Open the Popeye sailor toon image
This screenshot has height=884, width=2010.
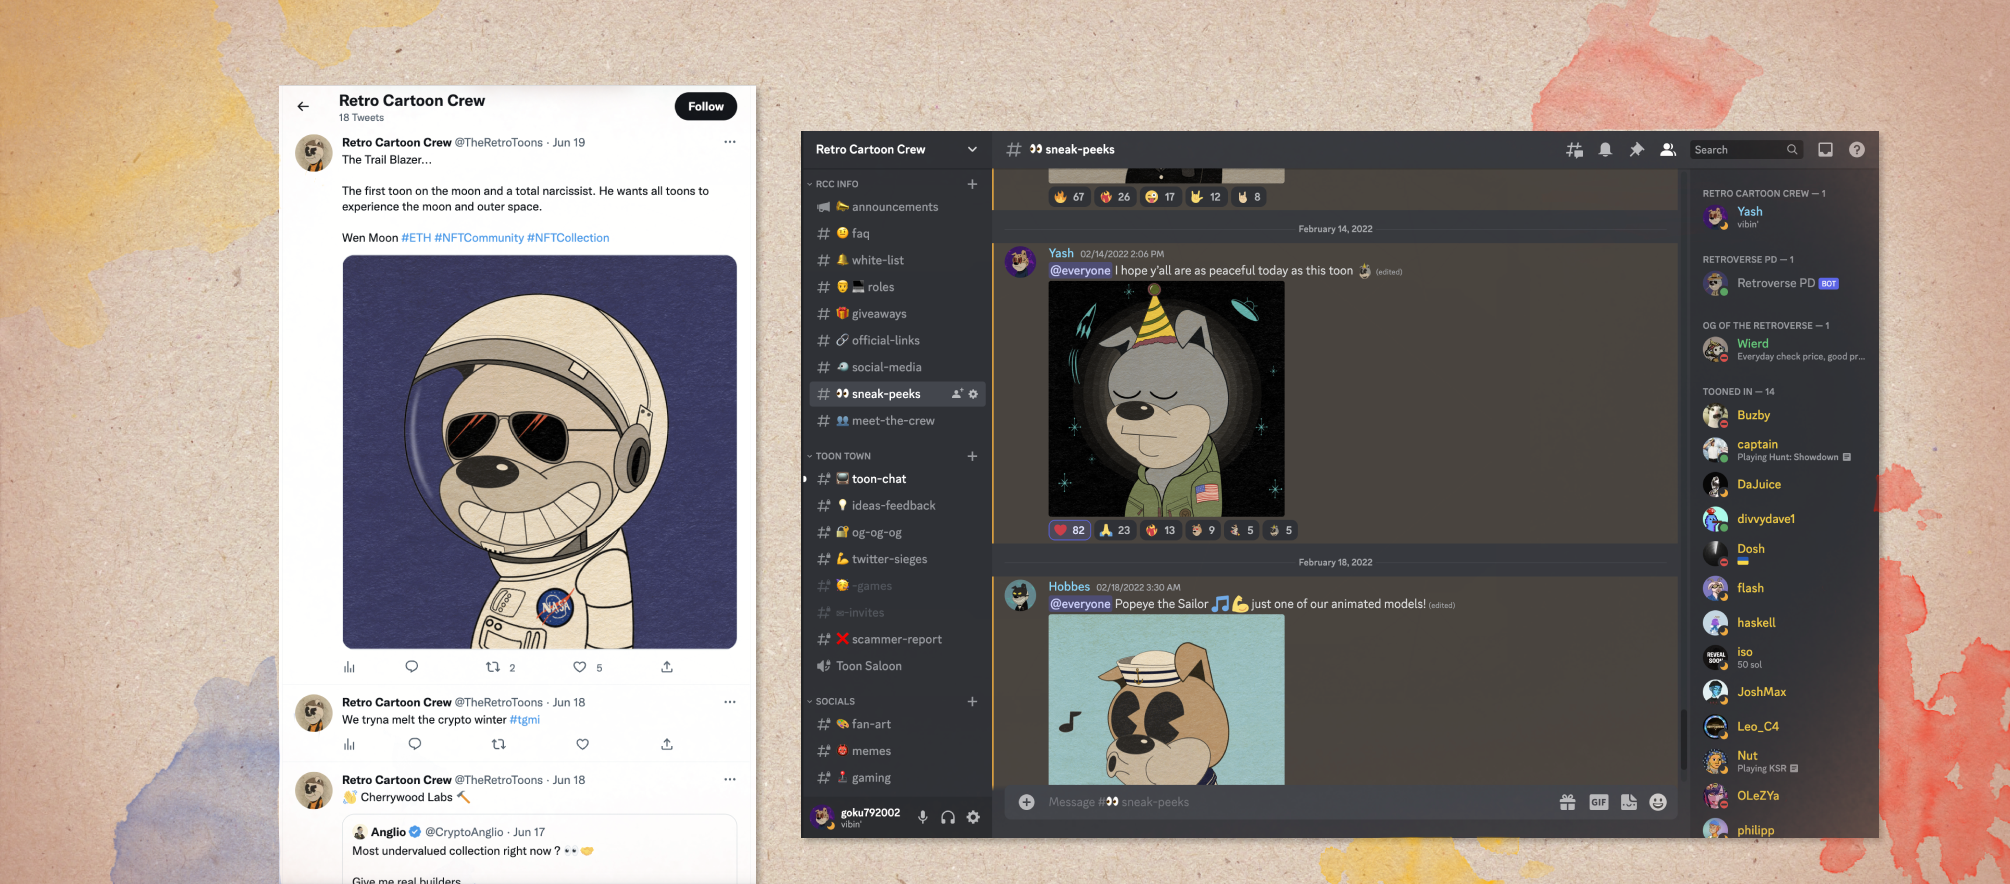1166,700
